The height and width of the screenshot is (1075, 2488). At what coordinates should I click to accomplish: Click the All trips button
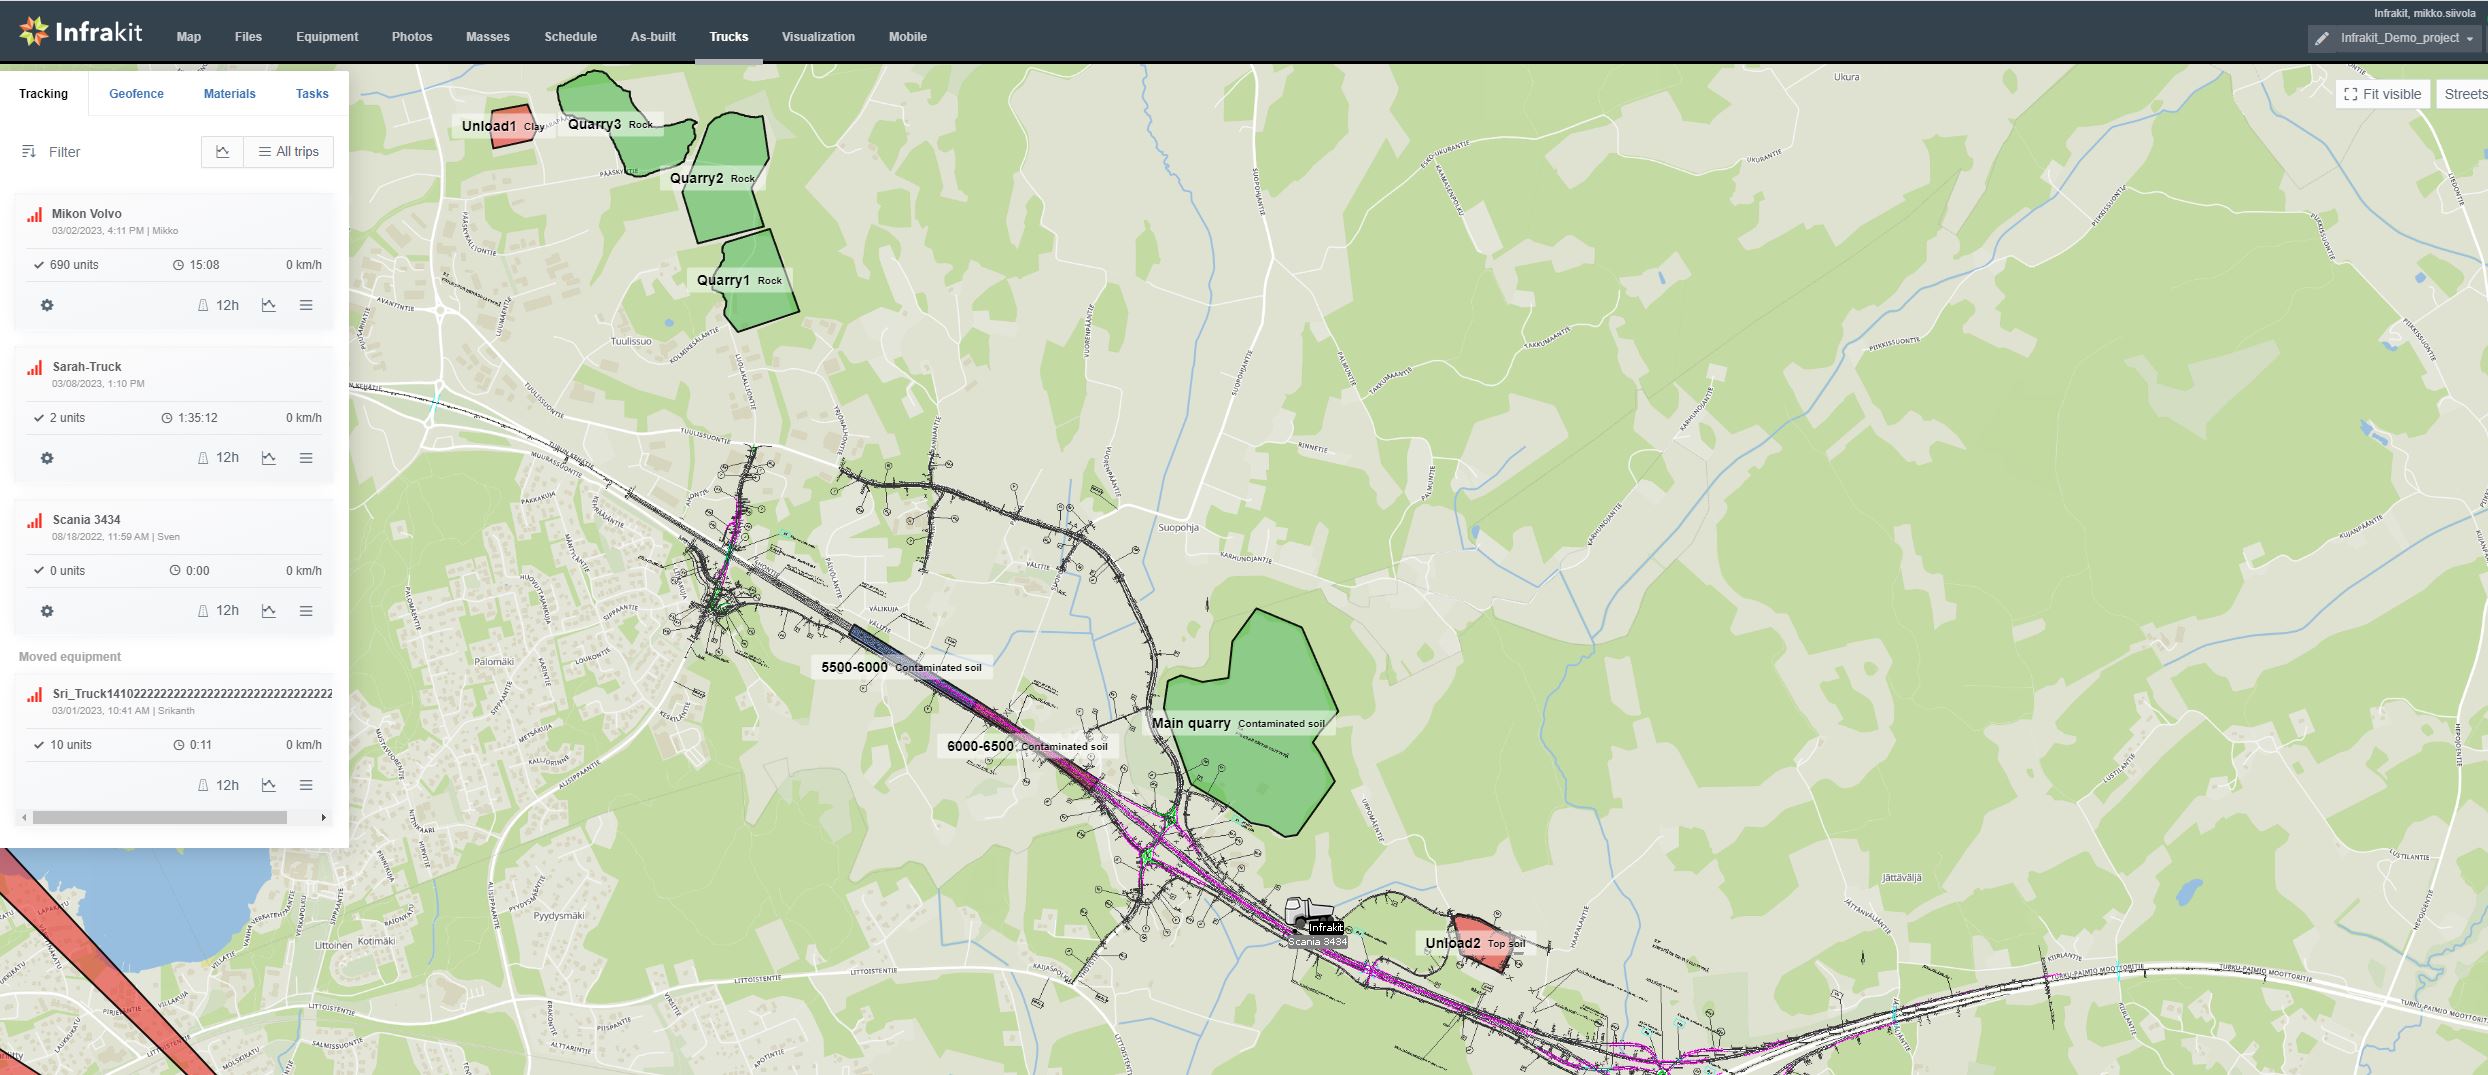(x=288, y=152)
